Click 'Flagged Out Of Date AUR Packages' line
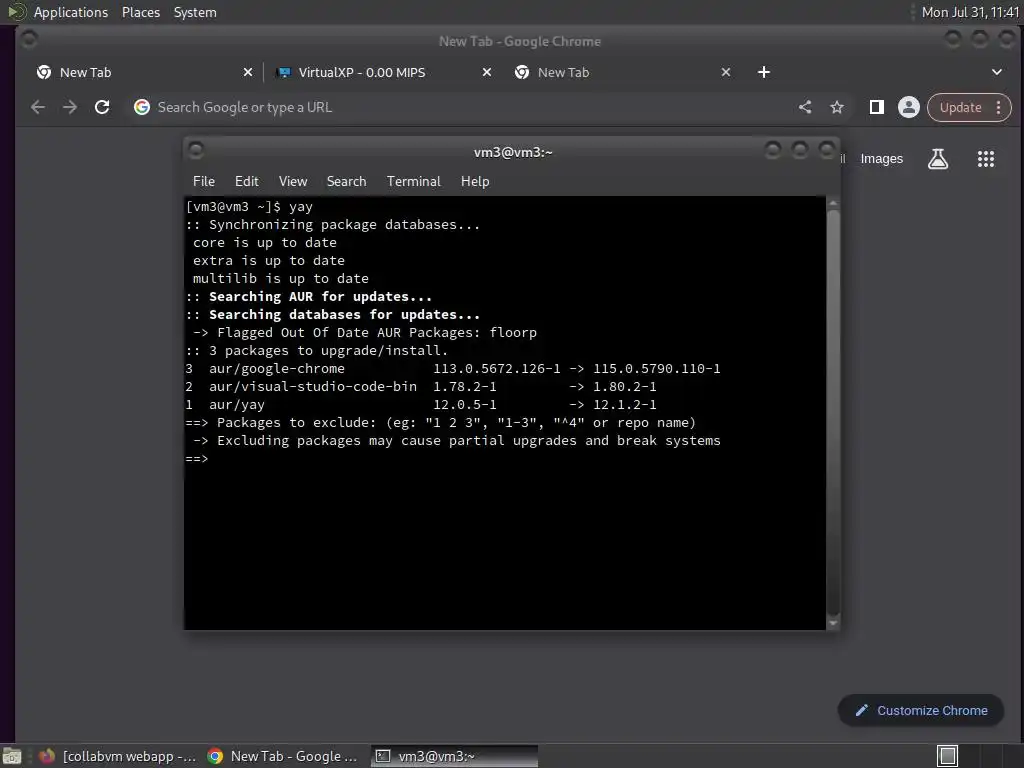 click(x=364, y=332)
